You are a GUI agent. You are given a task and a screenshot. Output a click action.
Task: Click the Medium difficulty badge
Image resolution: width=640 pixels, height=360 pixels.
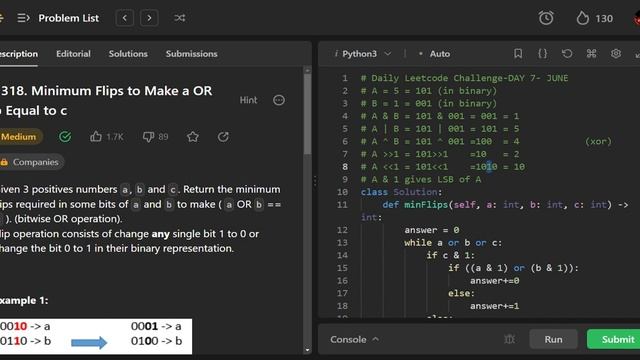[x=20, y=137]
